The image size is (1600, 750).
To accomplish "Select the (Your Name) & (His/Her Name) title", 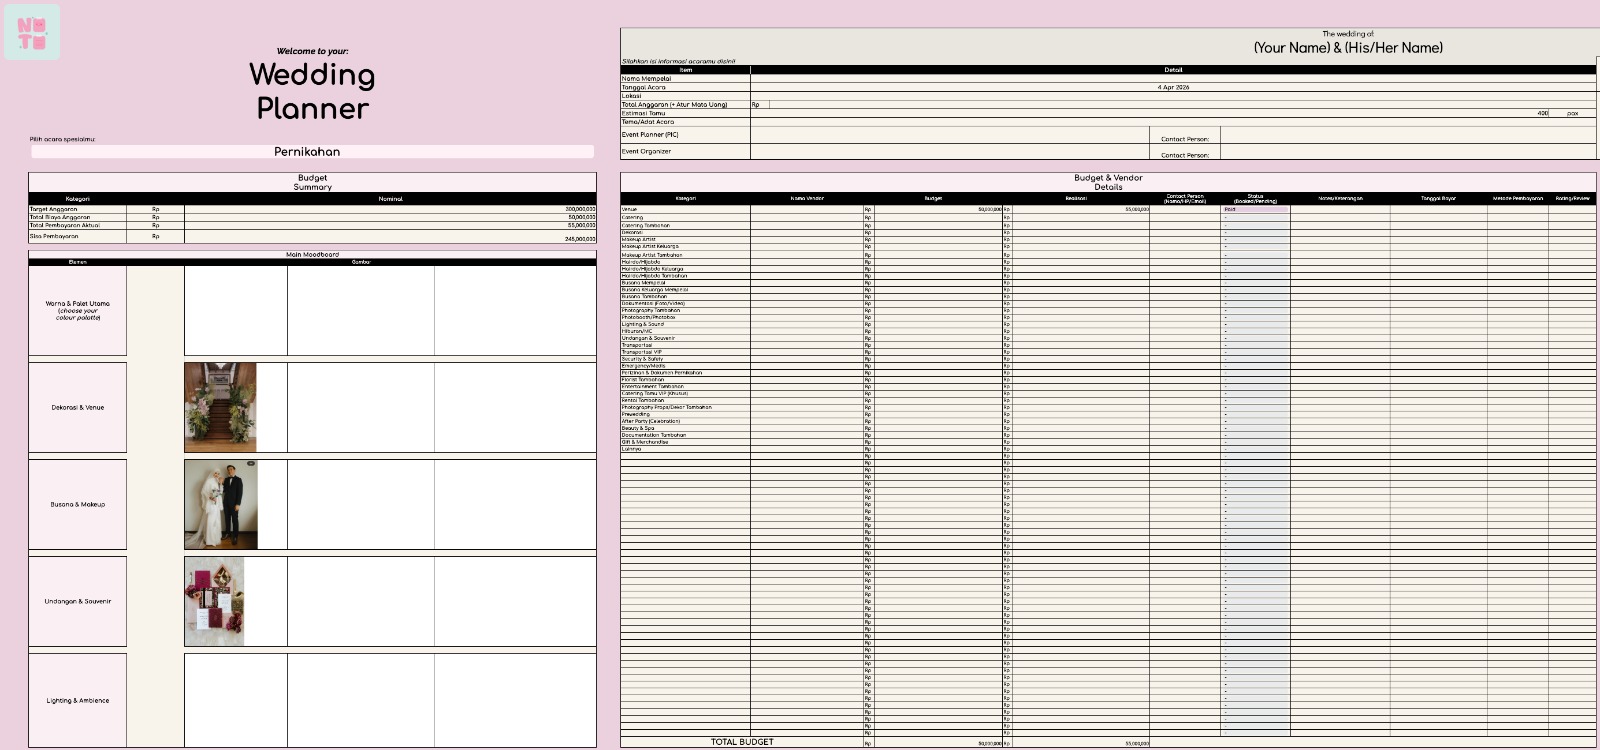I will click(1347, 48).
